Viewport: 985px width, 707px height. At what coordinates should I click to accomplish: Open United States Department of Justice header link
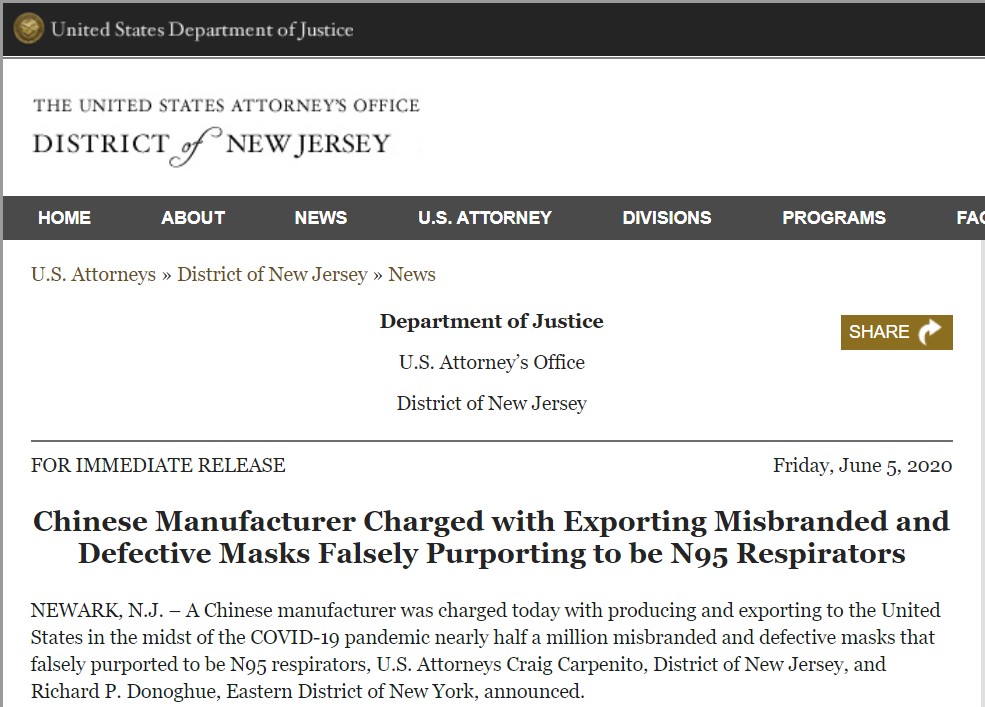(x=202, y=30)
